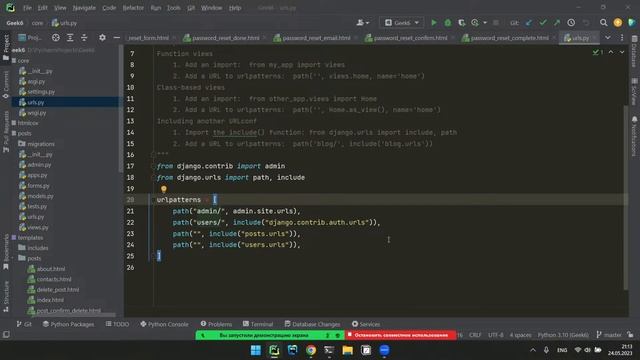
Task: Open the Python Console tool window
Action: coord(164,324)
